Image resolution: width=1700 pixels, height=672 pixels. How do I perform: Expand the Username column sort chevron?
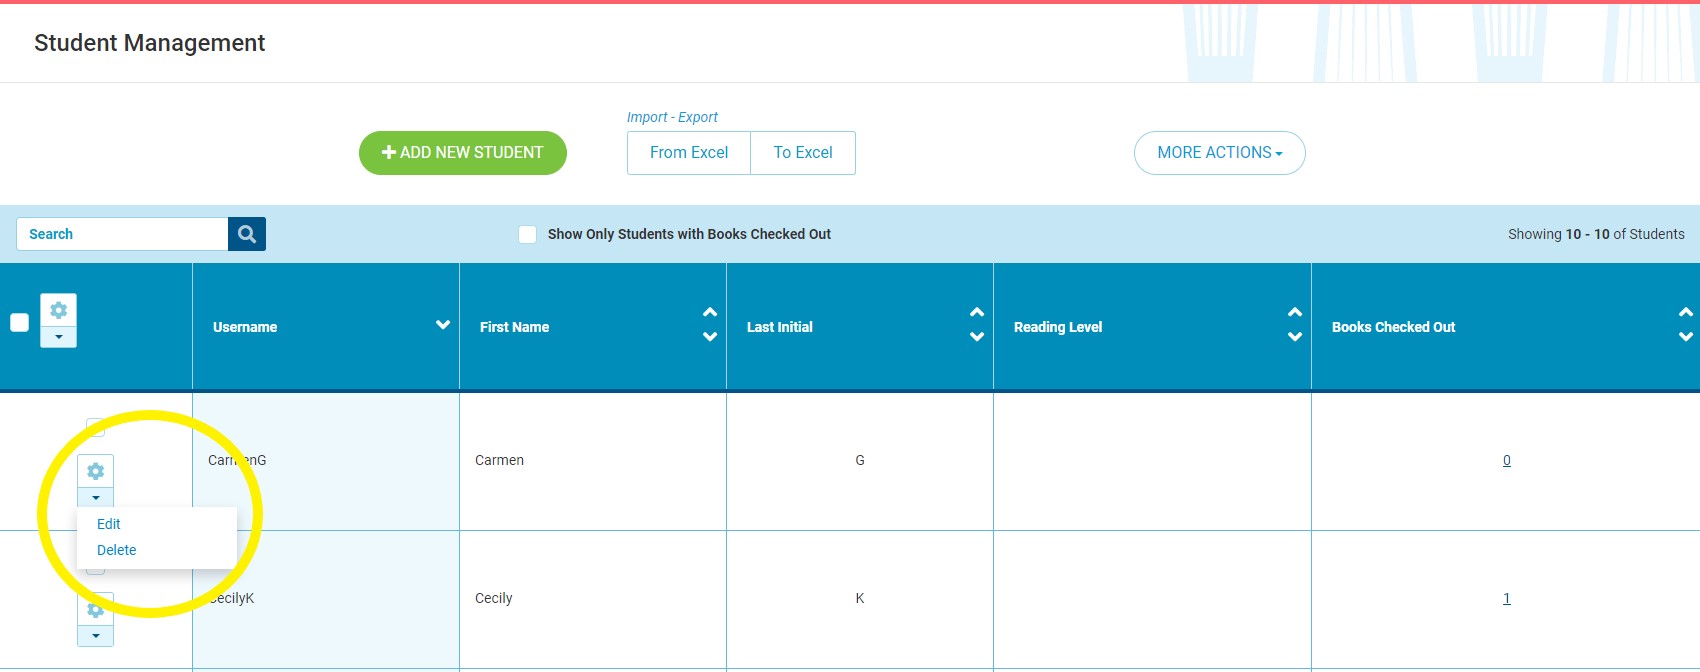[443, 325]
